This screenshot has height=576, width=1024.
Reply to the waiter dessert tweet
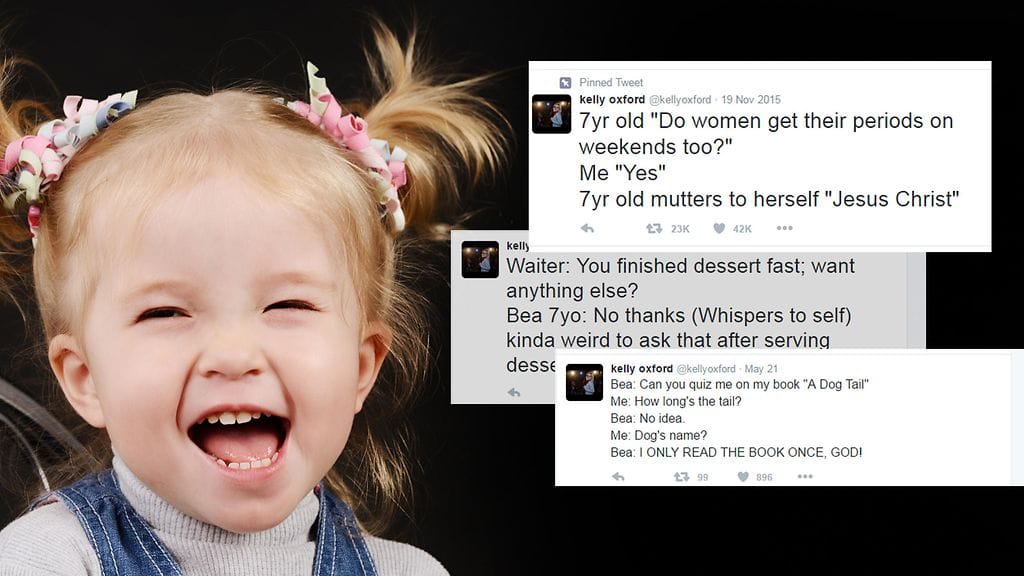514,392
